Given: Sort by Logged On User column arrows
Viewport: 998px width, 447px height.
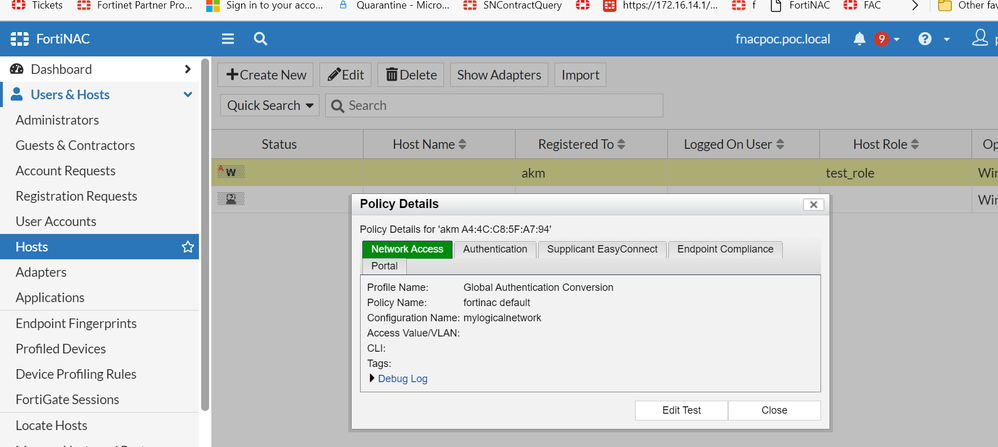Looking at the screenshot, I should click(x=780, y=145).
